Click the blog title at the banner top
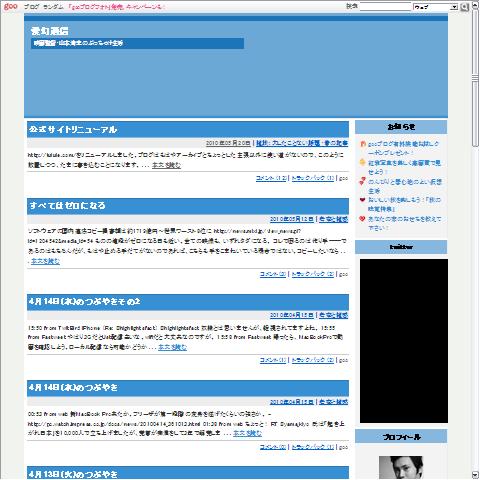Image resolution: width=480 pixels, height=480 pixels. click(x=50, y=31)
